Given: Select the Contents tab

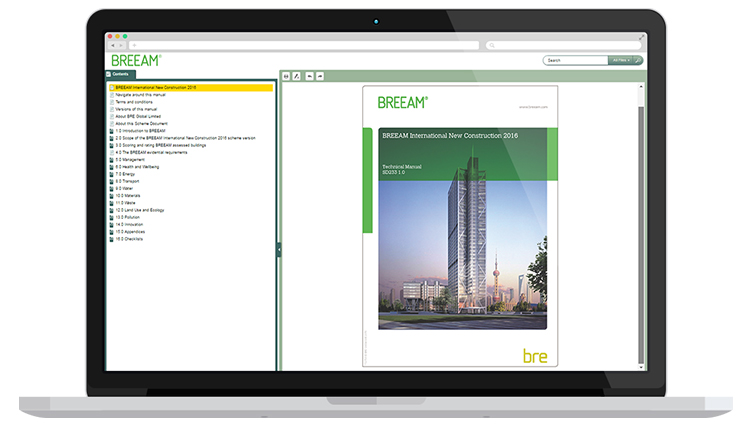Looking at the screenshot, I should (121, 74).
